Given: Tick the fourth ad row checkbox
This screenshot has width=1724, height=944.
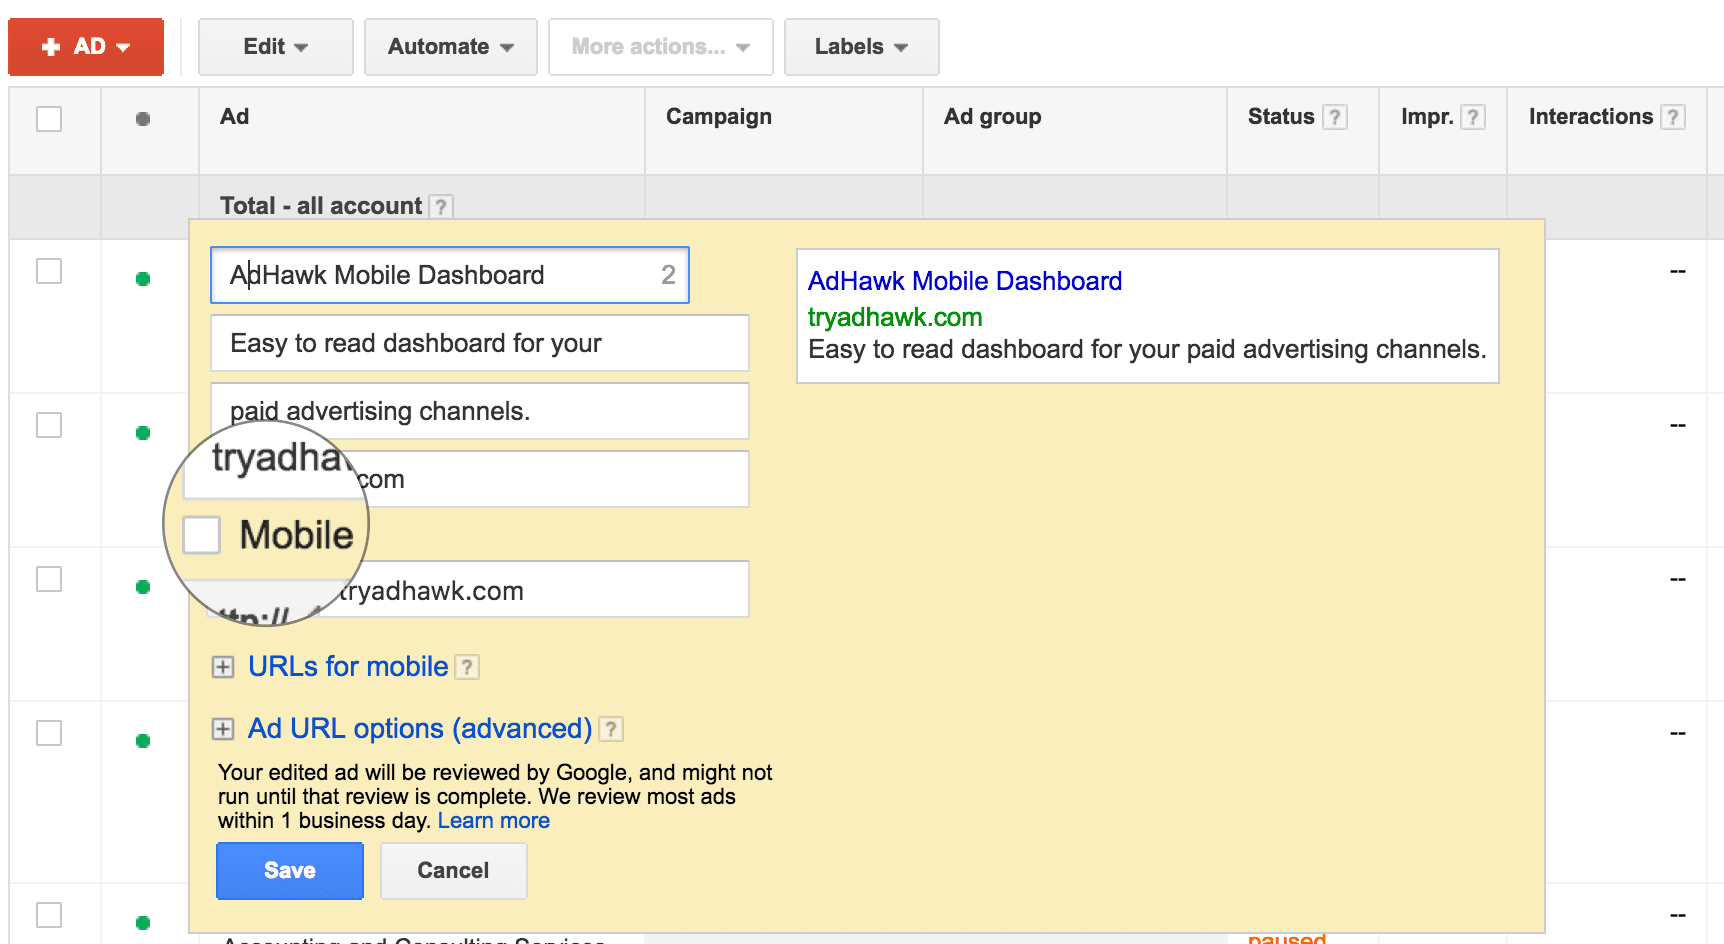Looking at the screenshot, I should [x=49, y=733].
